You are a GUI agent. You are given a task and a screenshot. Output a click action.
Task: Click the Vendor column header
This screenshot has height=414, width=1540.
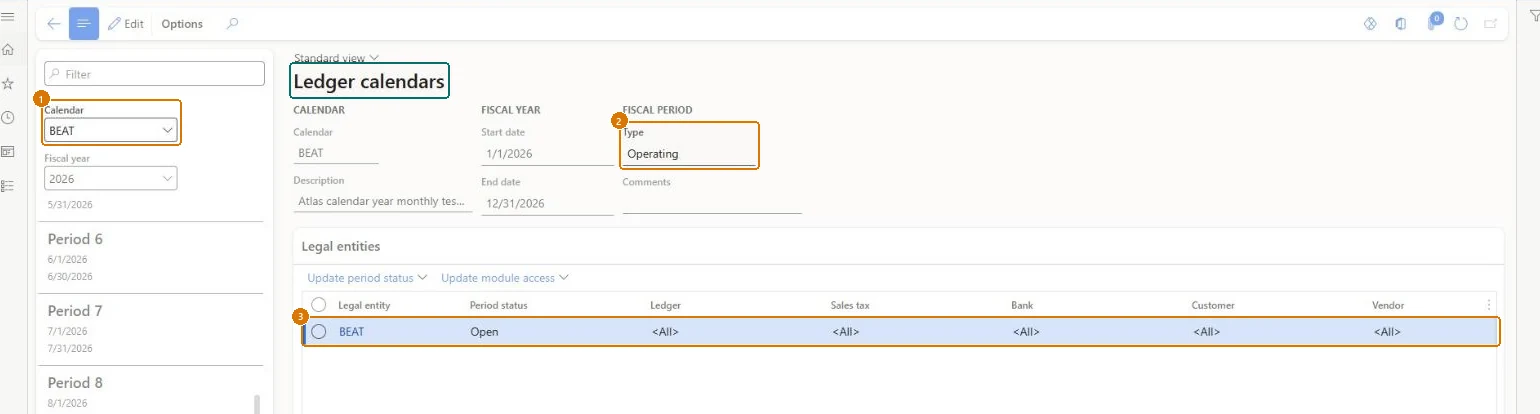pos(1389,305)
